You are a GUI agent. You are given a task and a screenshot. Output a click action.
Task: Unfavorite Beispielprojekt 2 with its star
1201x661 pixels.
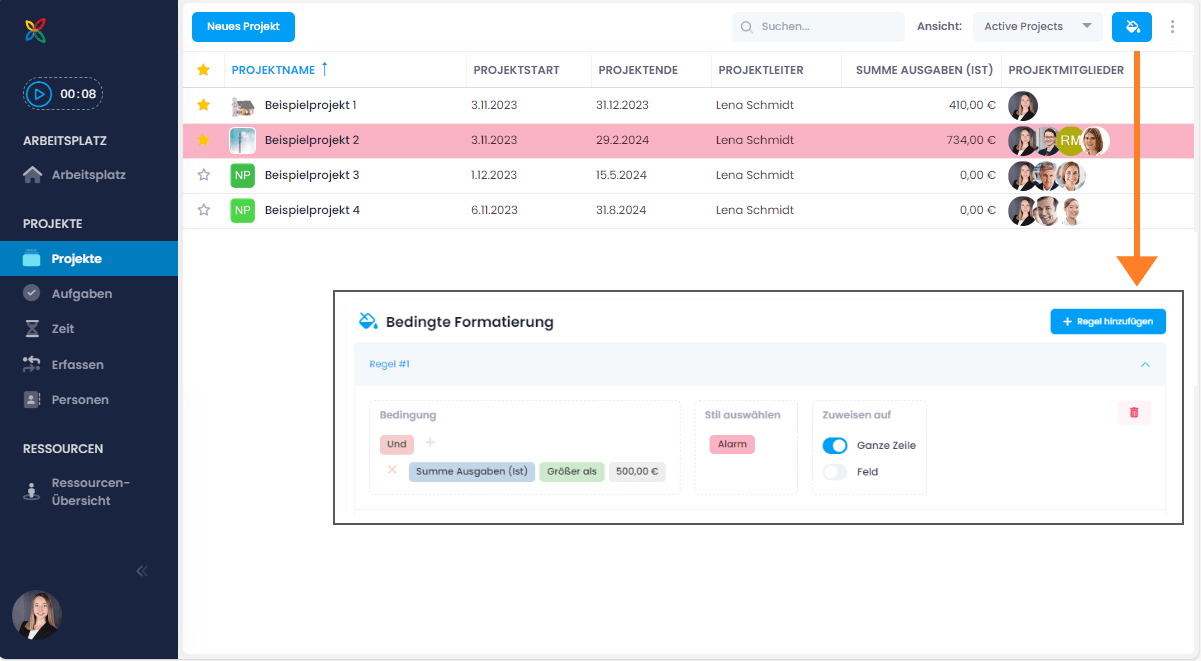pos(204,140)
